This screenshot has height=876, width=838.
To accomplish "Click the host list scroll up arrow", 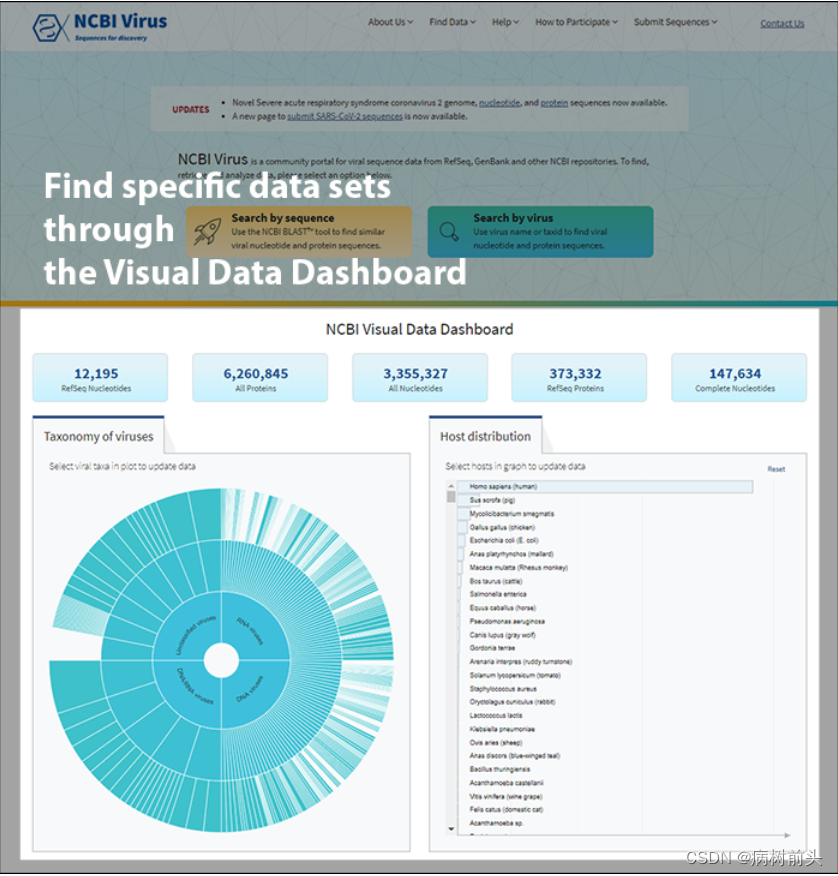I will tap(451, 487).
